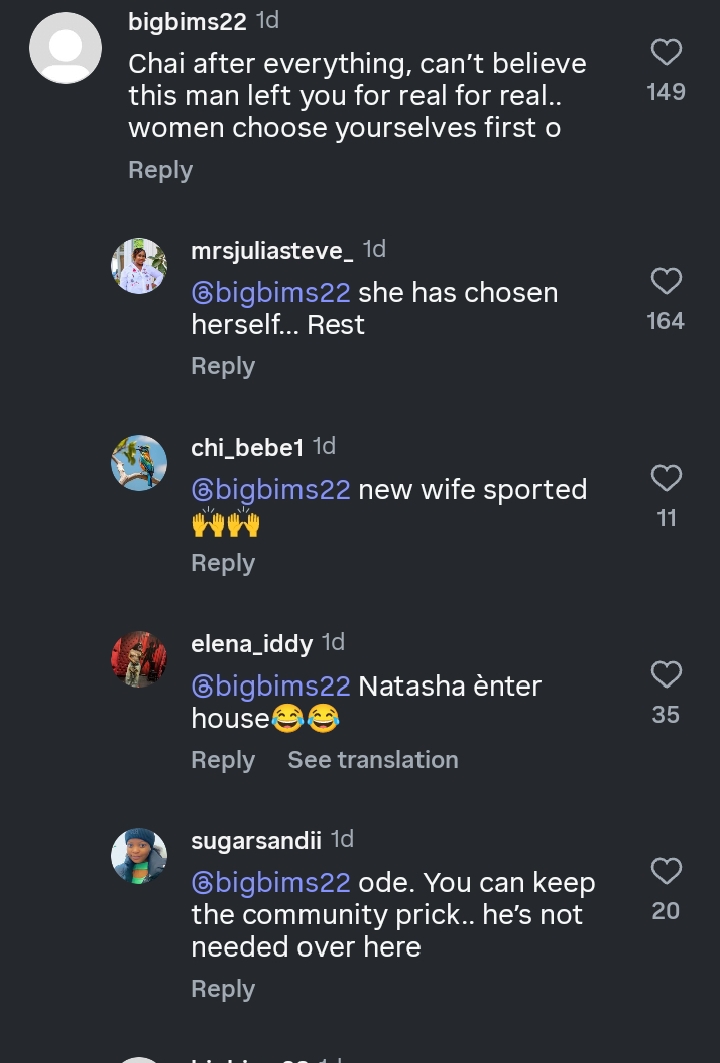Like chi_bebe1's reply with the heart

click(666, 478)
